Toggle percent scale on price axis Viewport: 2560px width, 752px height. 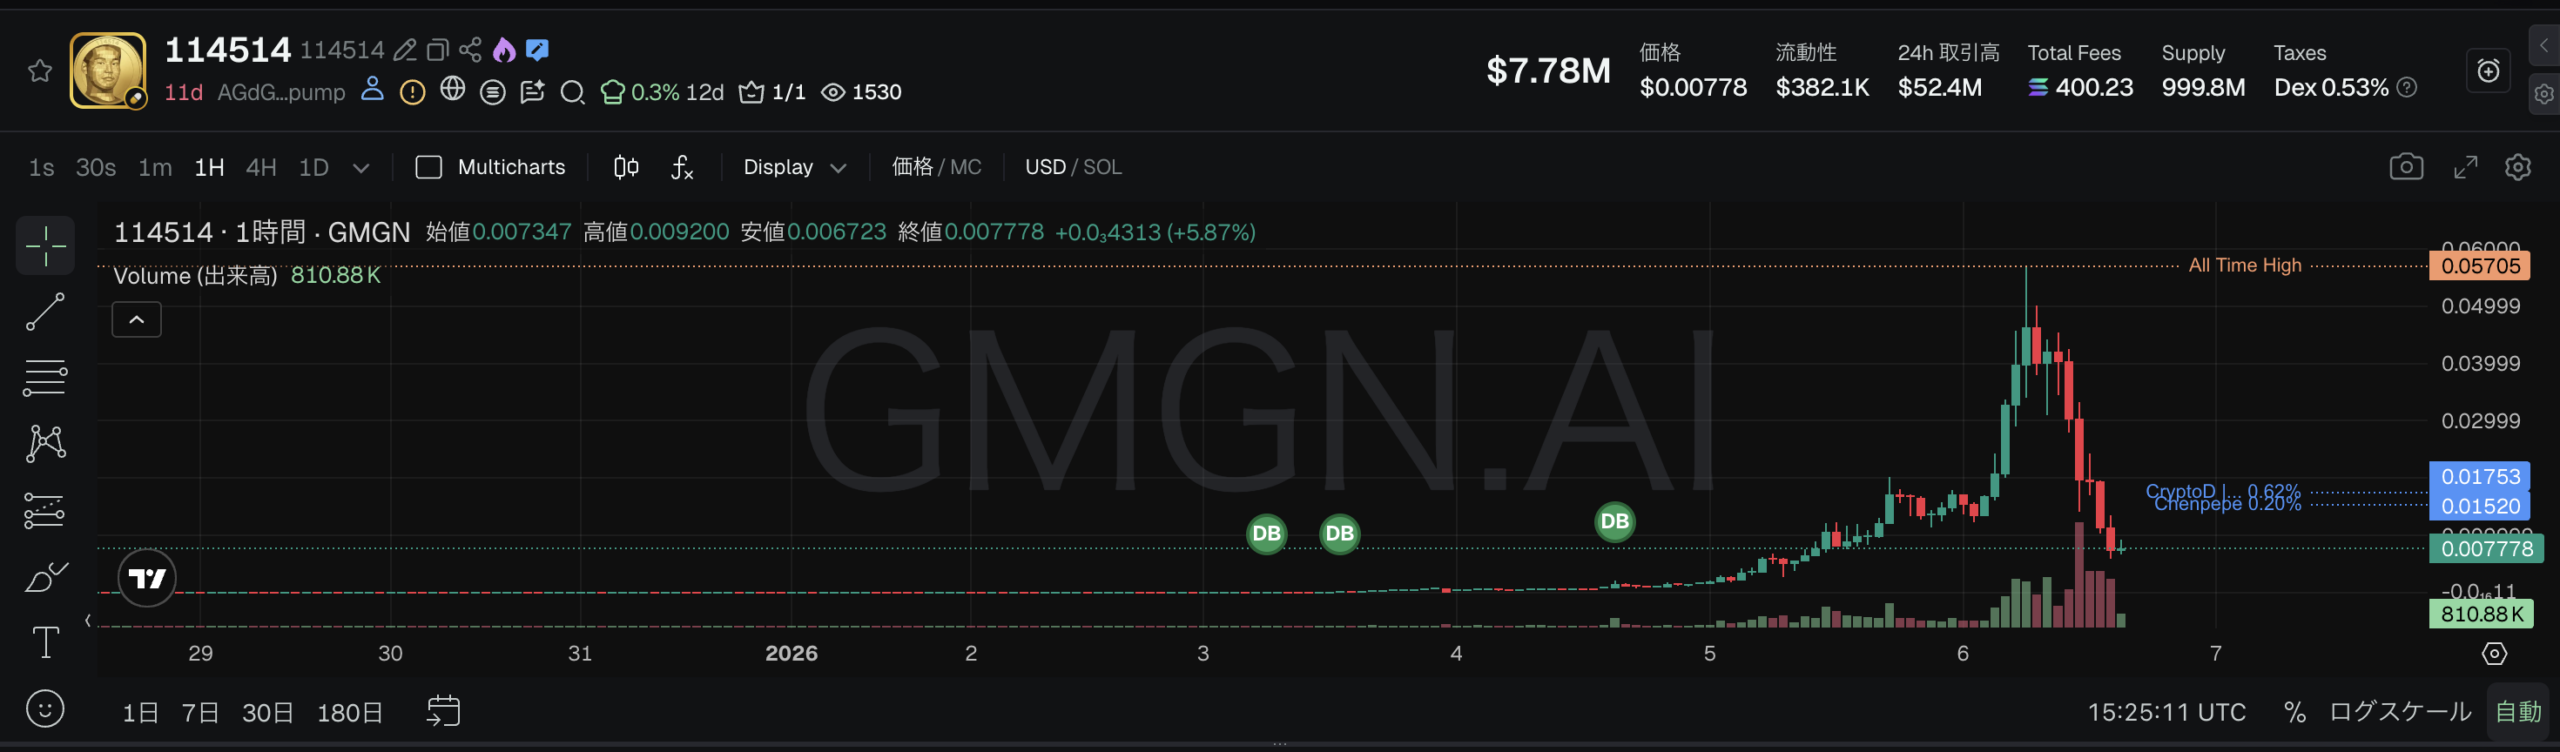[x=2294, y=712]
